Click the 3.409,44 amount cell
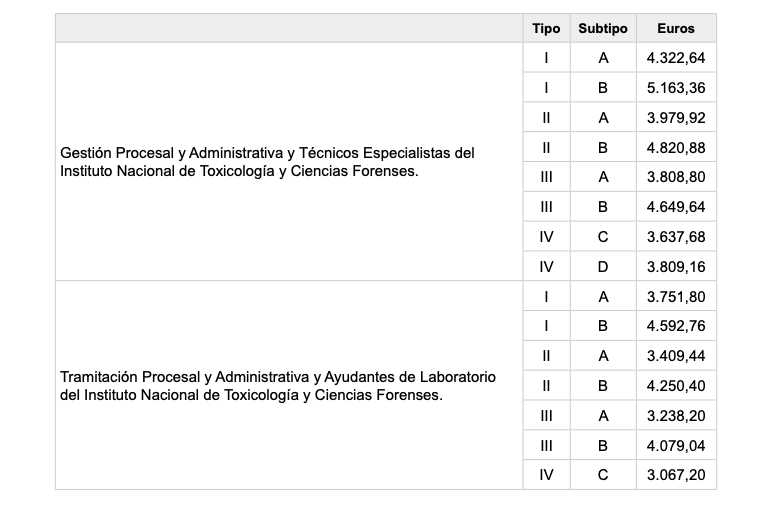The width and height of the screenshot is (771, 531). (676, 356)
